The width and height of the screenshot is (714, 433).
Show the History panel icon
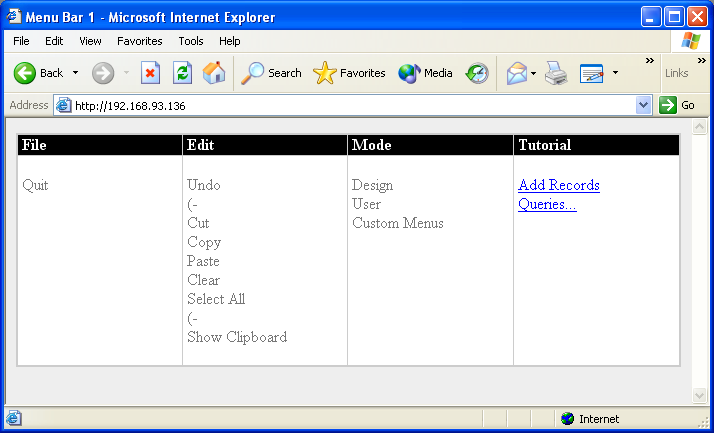[x=478, y=73]
